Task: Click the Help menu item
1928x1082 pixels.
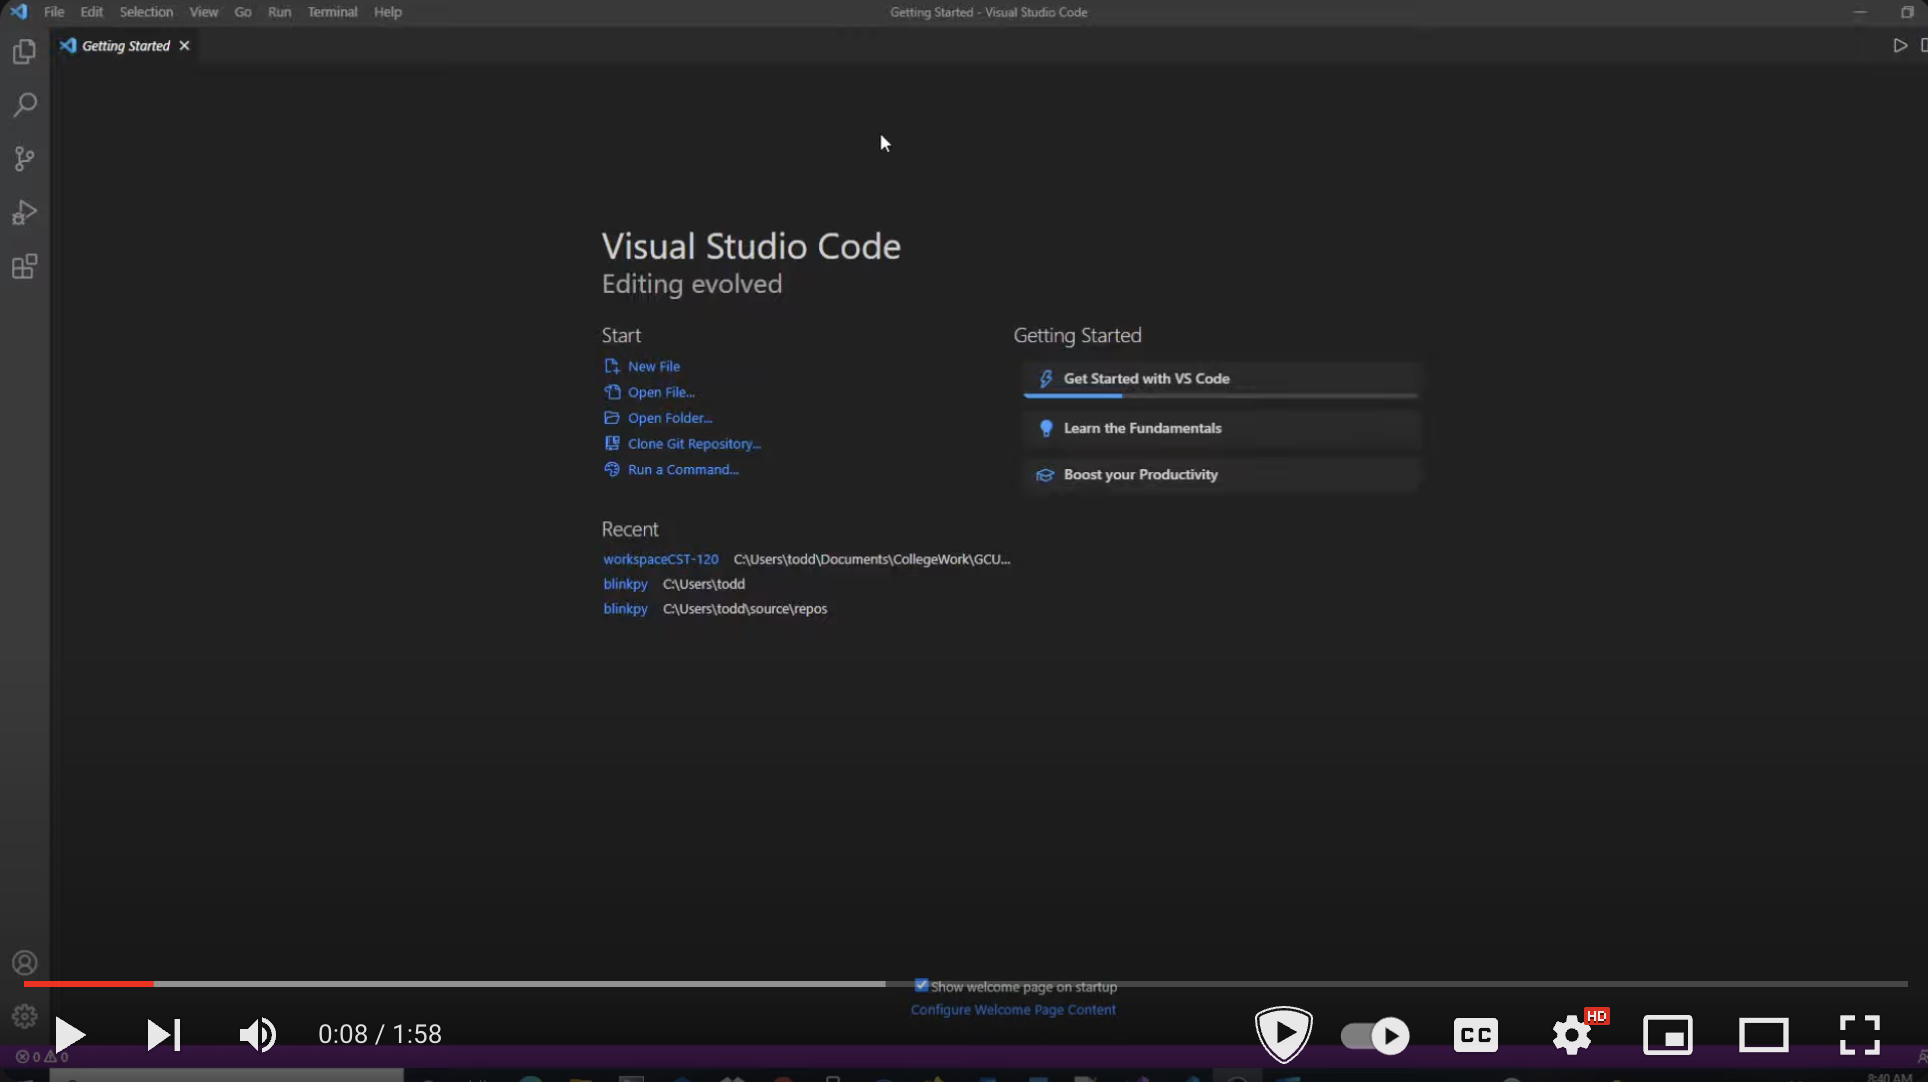Action: 388,12
